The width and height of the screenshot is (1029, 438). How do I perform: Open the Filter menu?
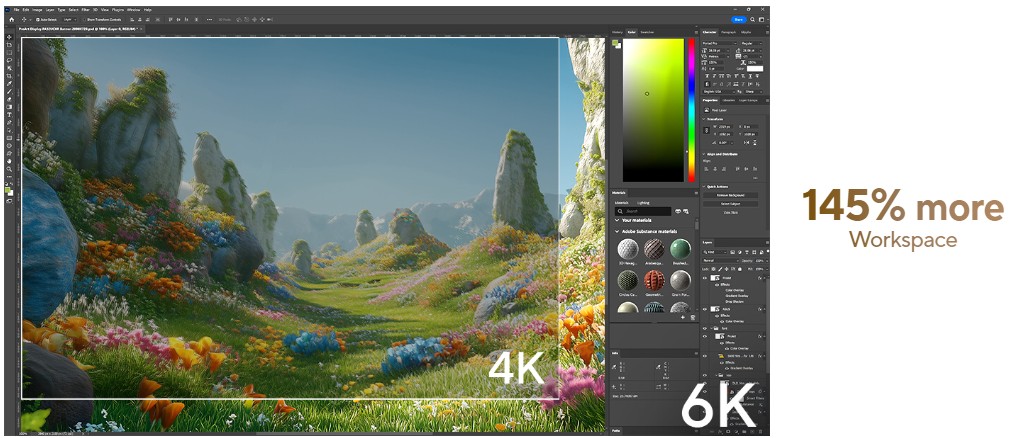point(86,10)
